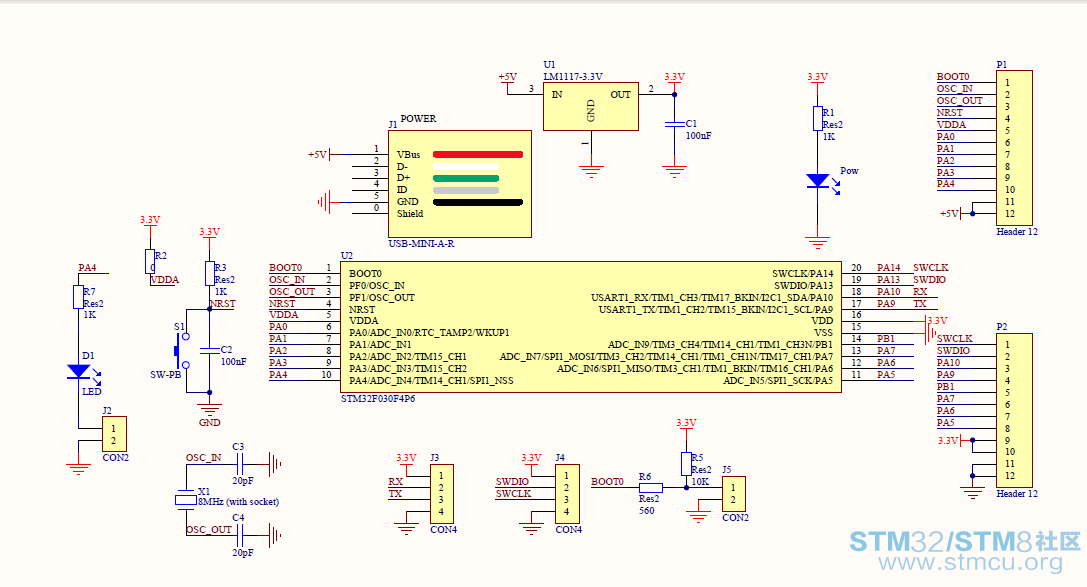Click the GND text label below C2
Image resolution: width=1087 pixels, height=587 pixels.
click(209, 423)
